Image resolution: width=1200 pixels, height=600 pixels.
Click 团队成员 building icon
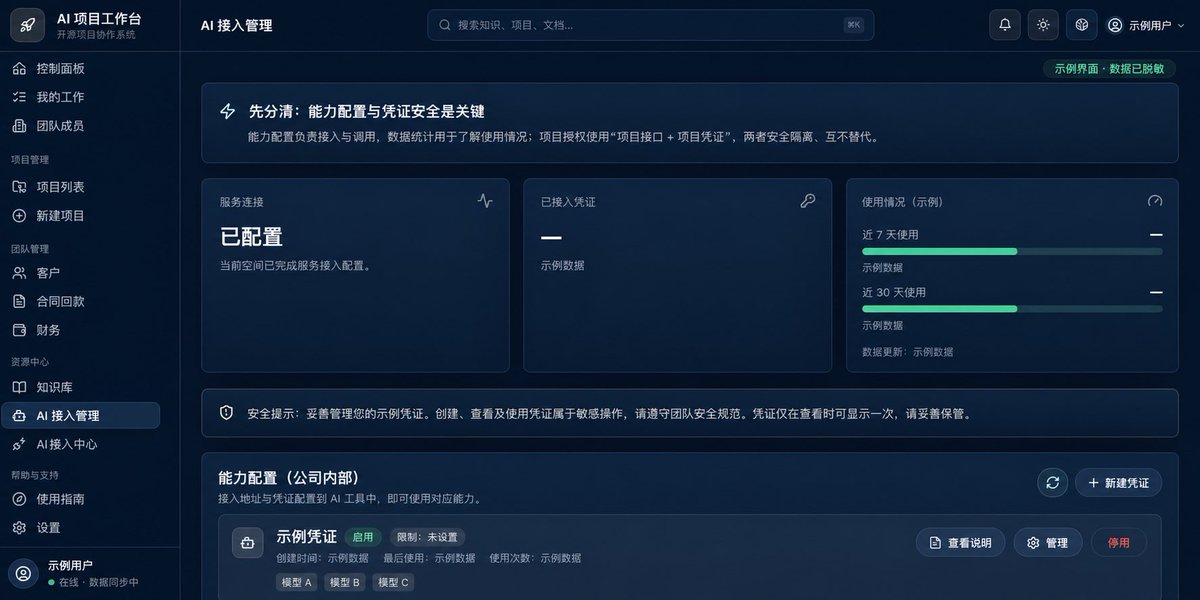[18, 126]
